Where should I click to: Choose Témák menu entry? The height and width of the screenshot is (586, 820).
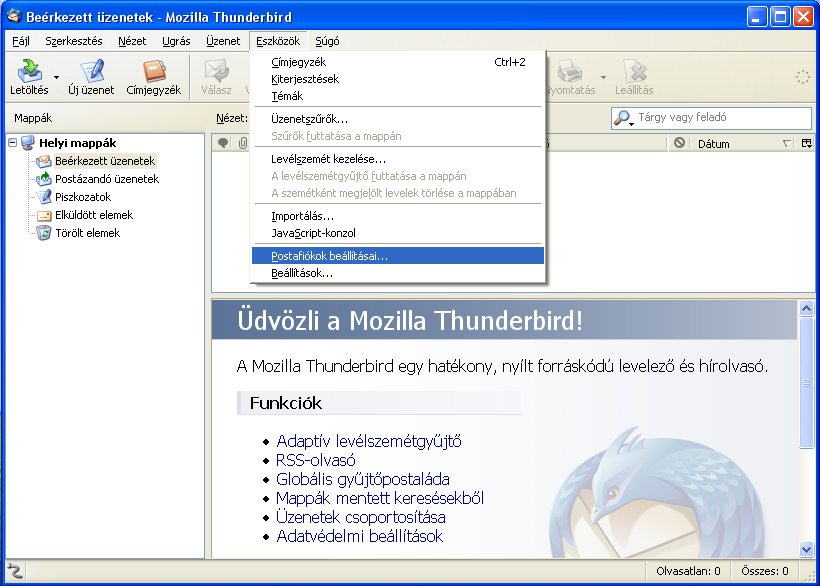click(x=398, y=96)
